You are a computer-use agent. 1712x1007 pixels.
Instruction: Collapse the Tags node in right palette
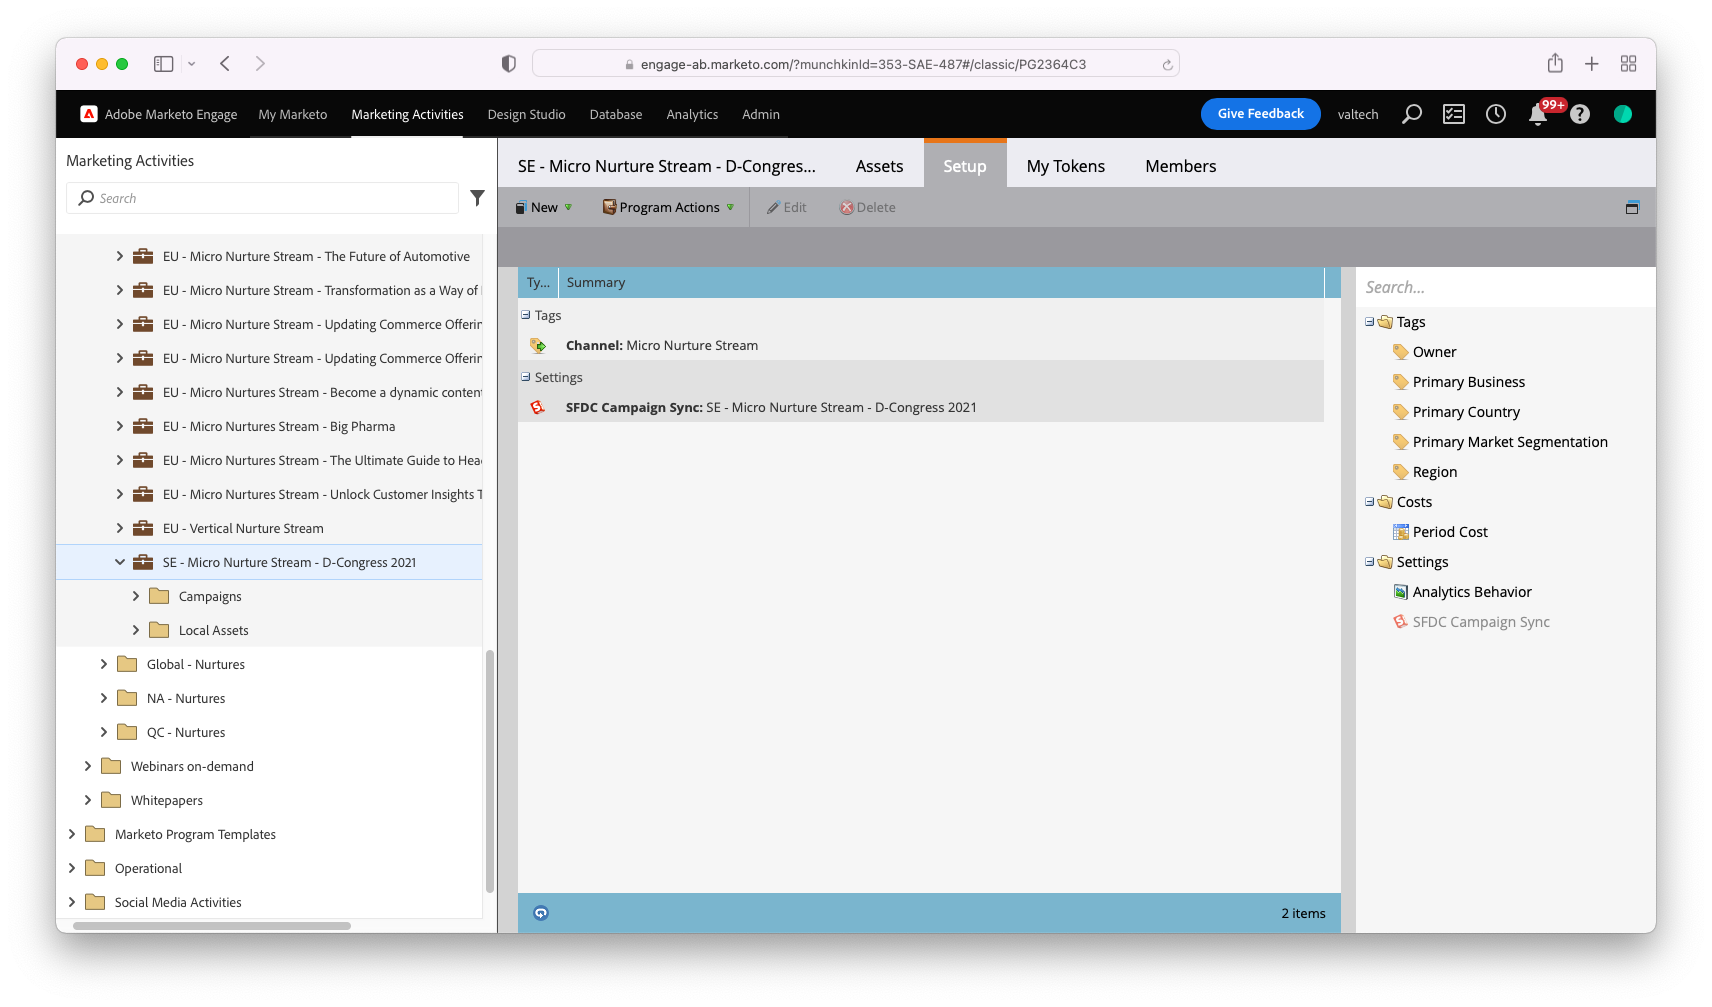[1370, 322]
